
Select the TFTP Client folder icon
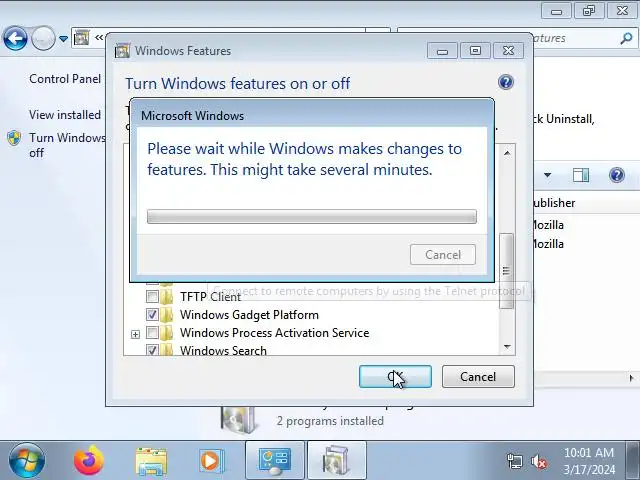tap(167, 297)
